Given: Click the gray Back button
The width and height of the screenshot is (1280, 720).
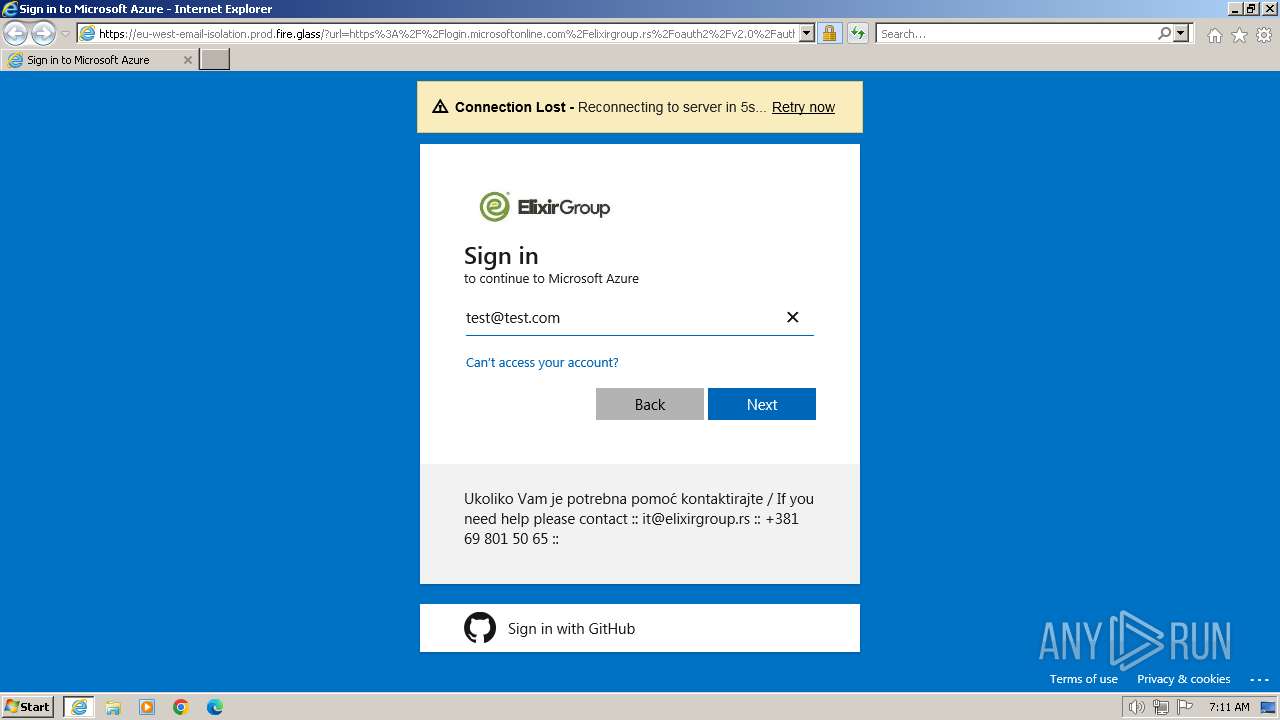Looking at the screenshot, I should 650,404.
